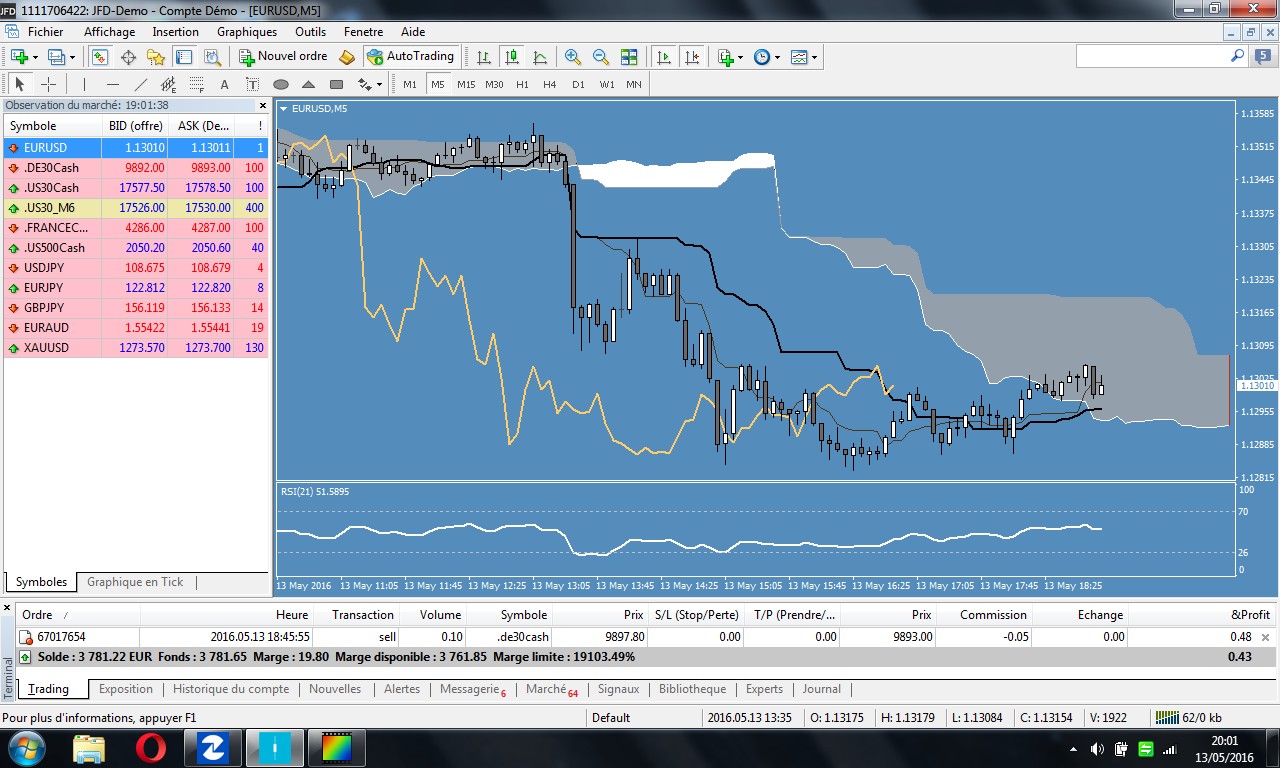Click the tile windows icon
Screen dimensions: 1280x768
click(x=629, y=57)
